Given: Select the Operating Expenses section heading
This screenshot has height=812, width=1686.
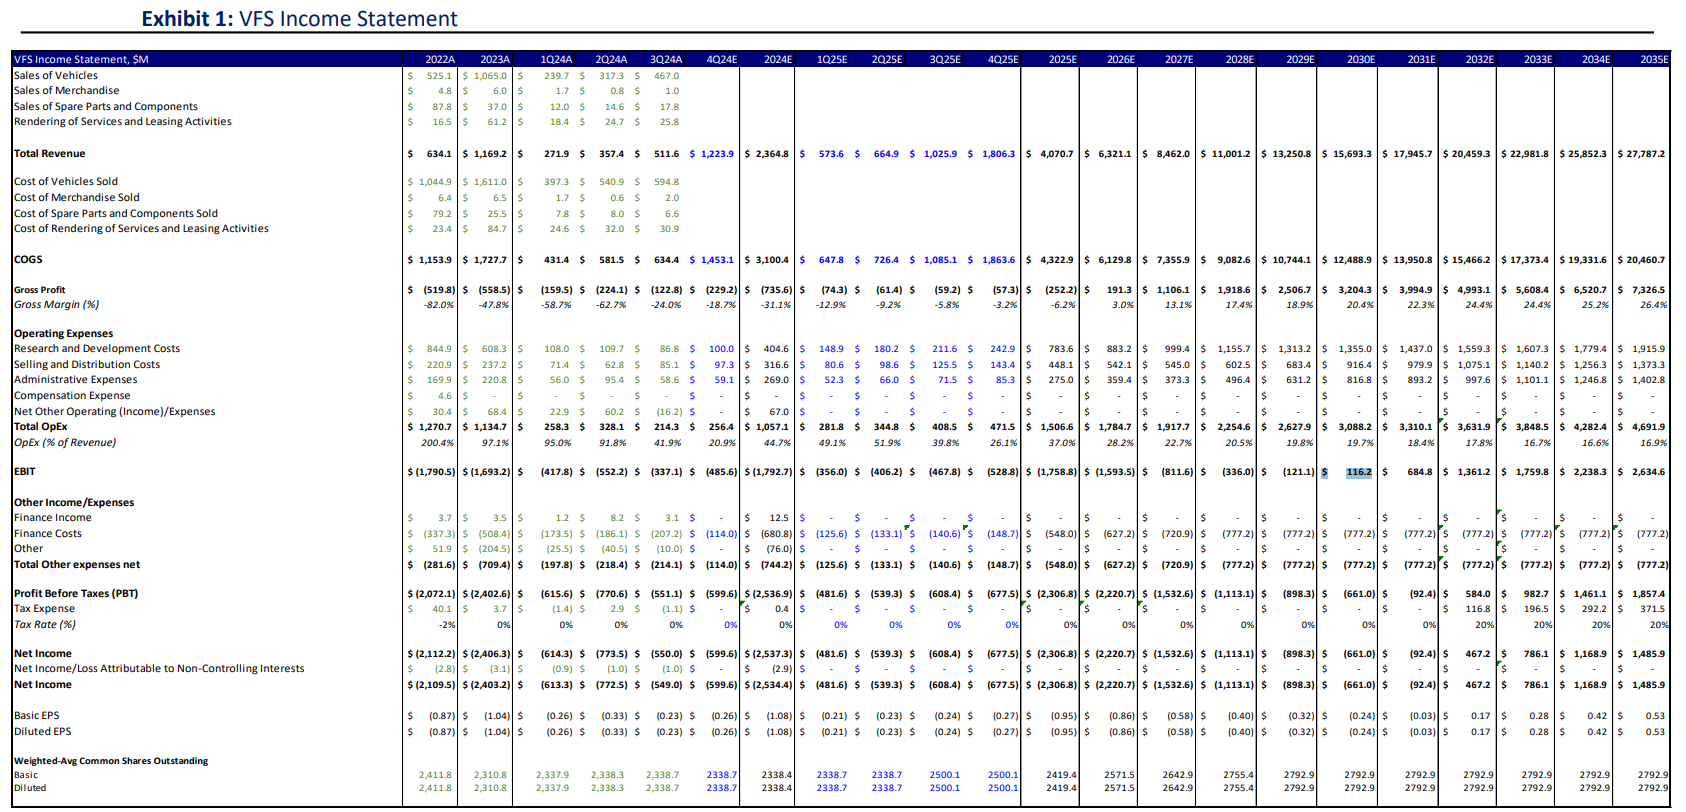Looking at the screenshot, I should point(63,334).
